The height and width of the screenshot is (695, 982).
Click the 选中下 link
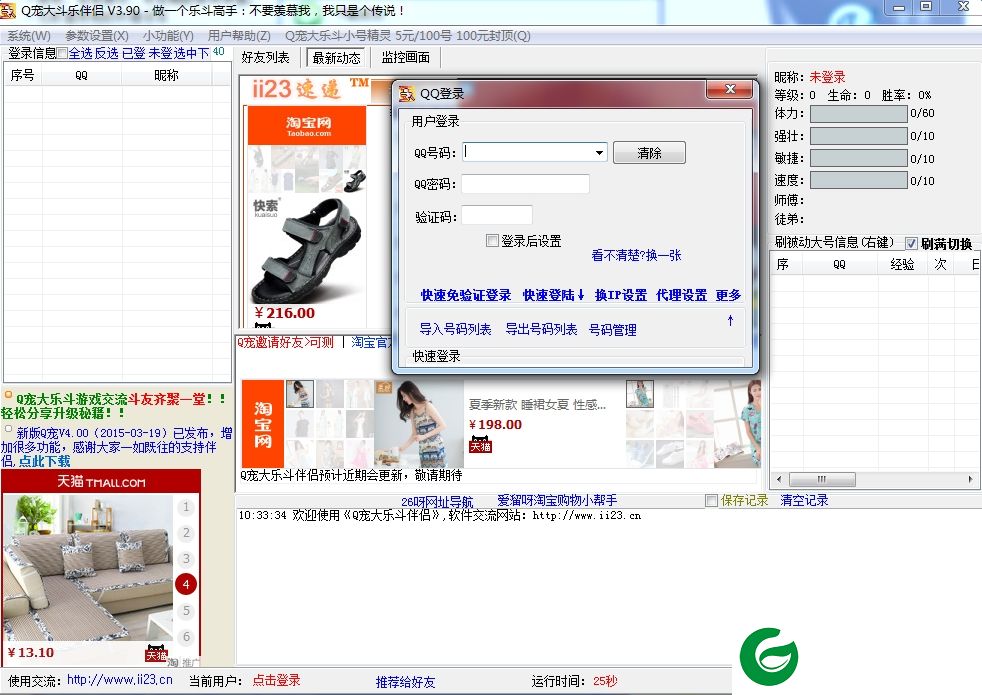[192, 54]
